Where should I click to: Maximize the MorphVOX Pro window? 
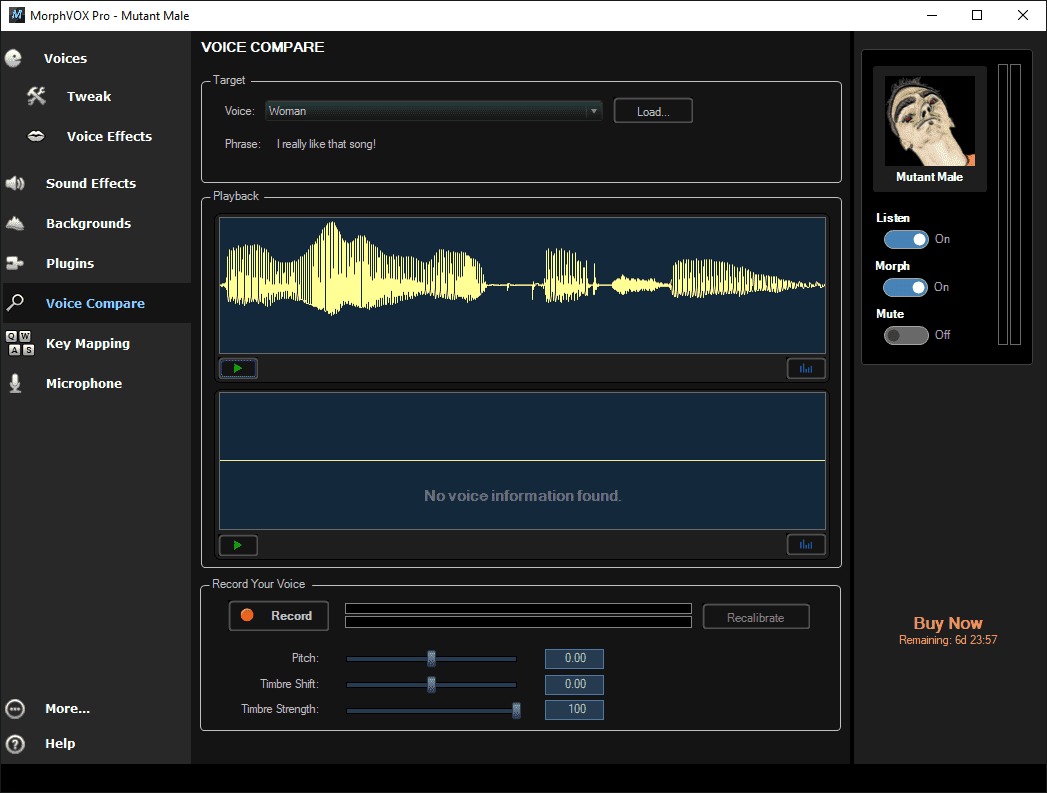tap(977, 15)
